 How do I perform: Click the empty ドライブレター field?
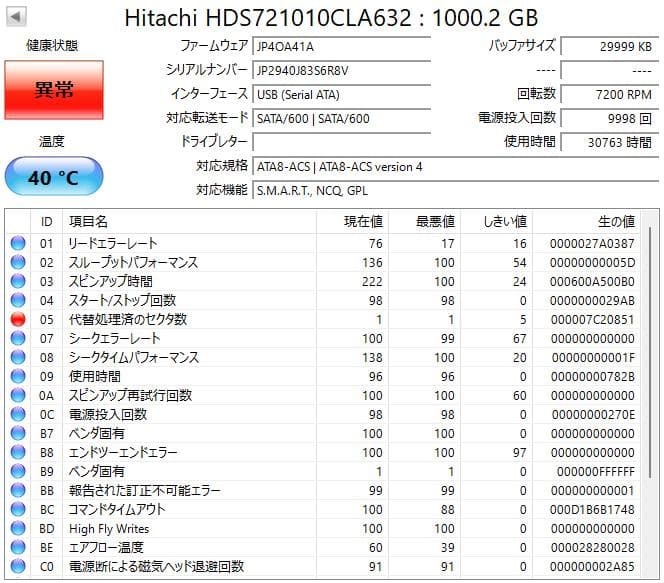[x=342, y=142]
